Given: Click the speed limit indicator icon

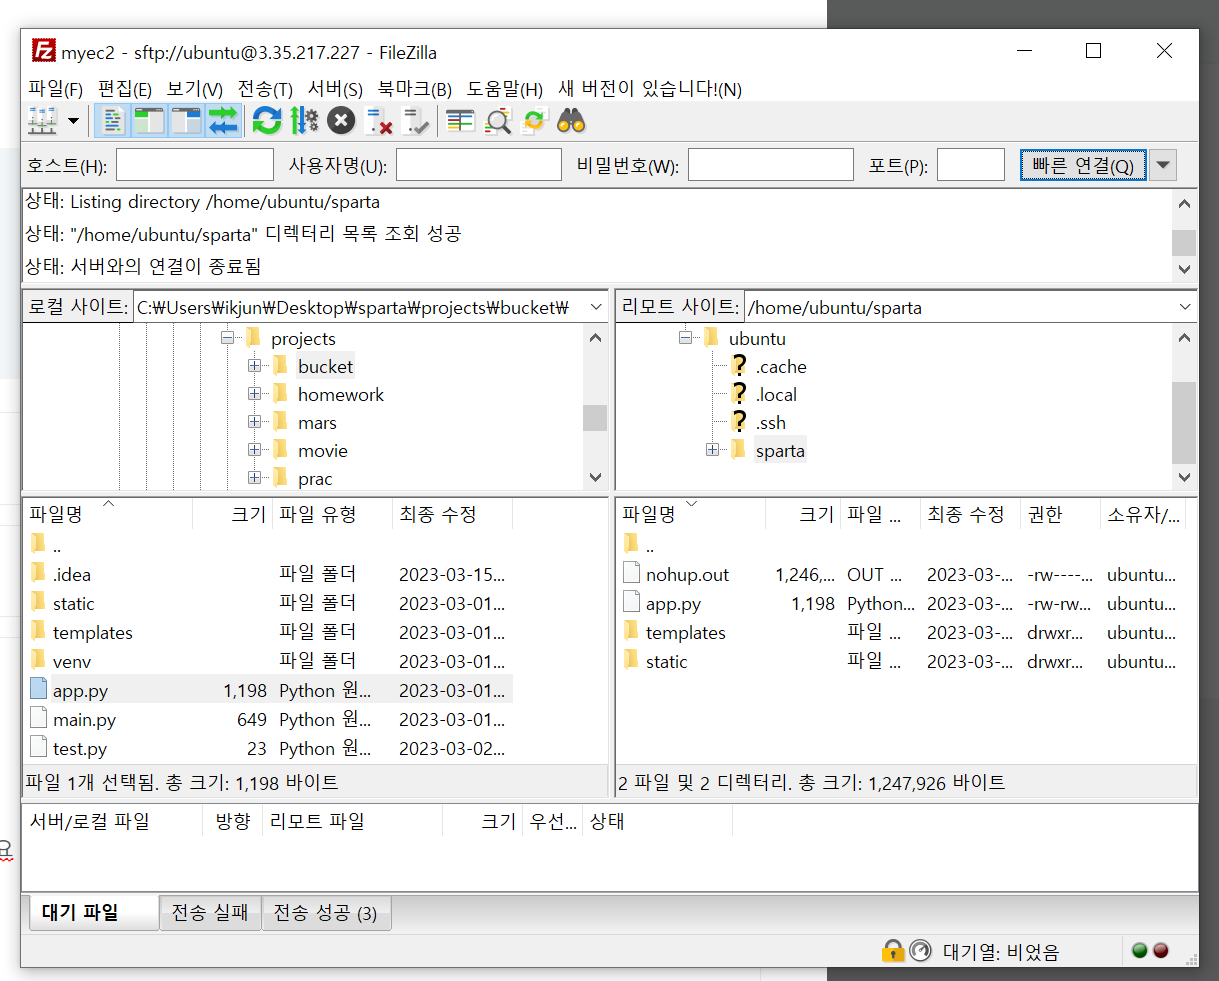Looking at the screenshot, I should 920,950.
